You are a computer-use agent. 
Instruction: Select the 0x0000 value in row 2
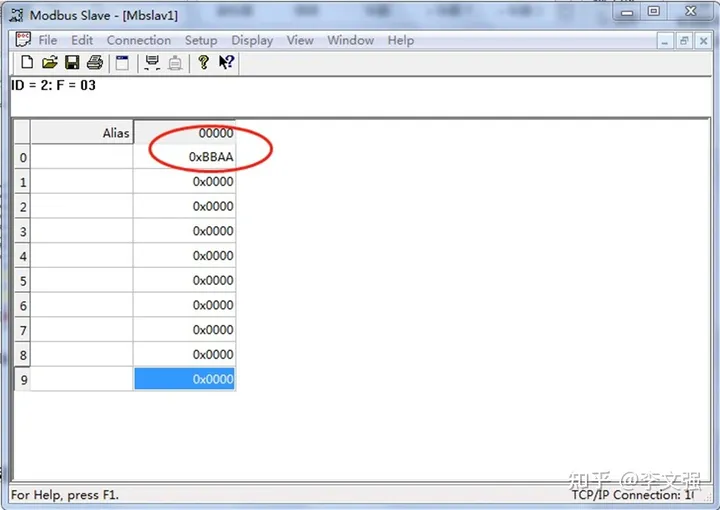(185, 207)
